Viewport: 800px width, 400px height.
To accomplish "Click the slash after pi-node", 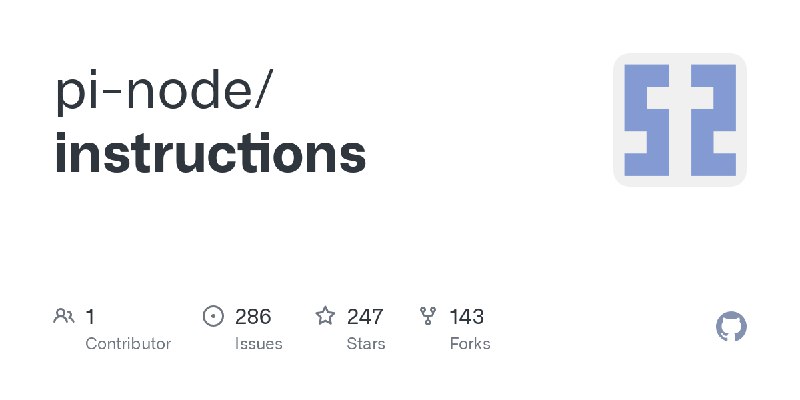I will (x=265, y=89).
